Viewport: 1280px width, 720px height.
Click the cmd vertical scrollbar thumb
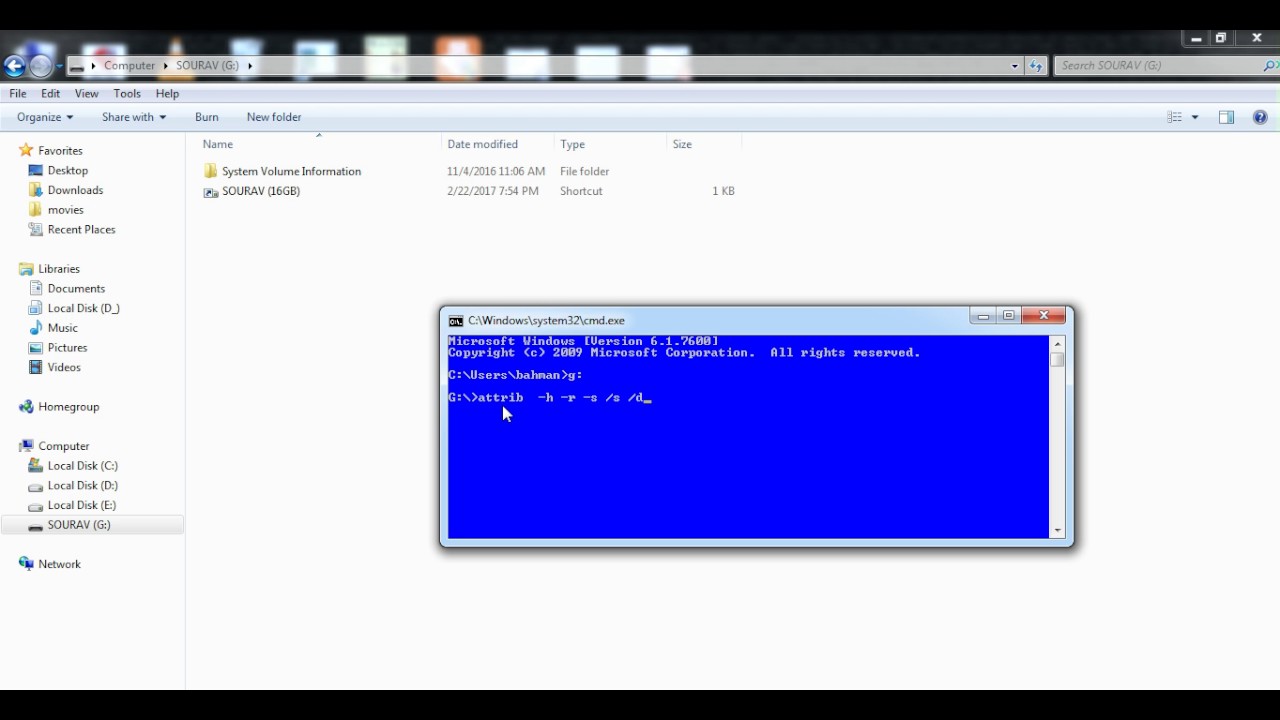tap(1057, 360)
